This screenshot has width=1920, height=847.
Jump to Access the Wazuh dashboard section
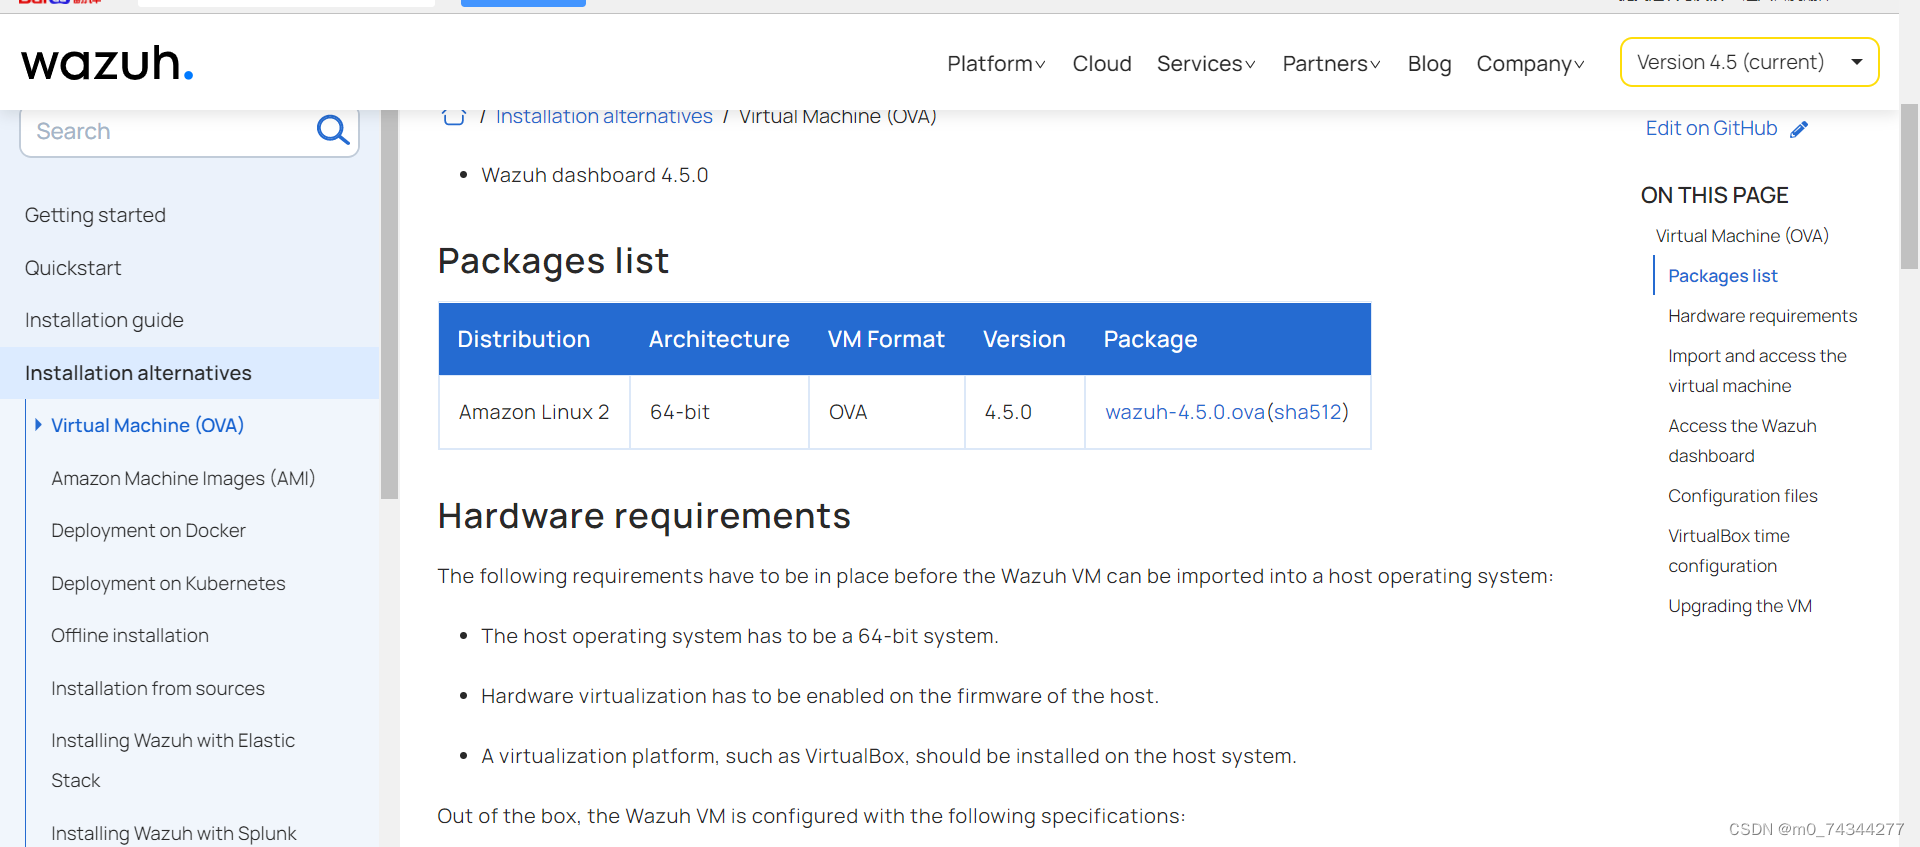pos(1742,441)
